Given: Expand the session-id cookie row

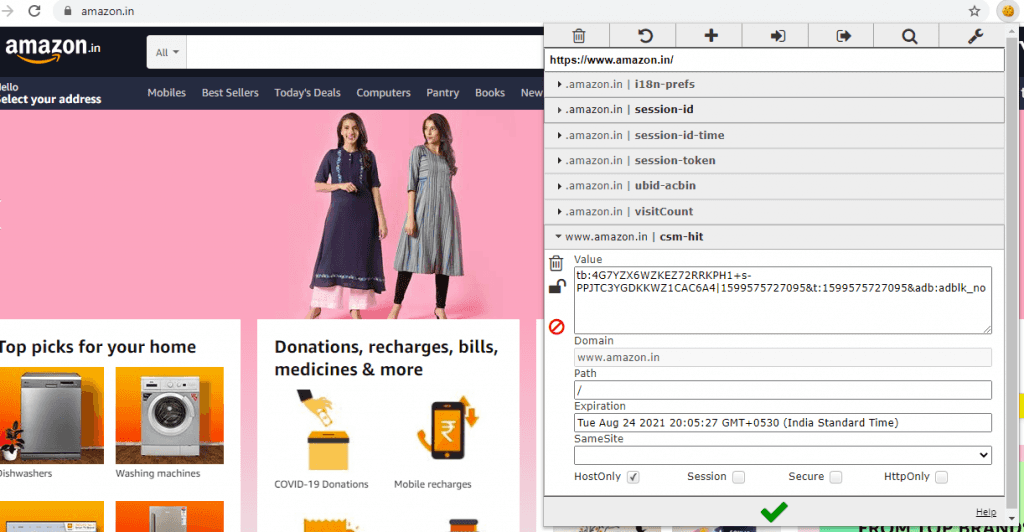Looking at the screenshot, I should 775,110.
